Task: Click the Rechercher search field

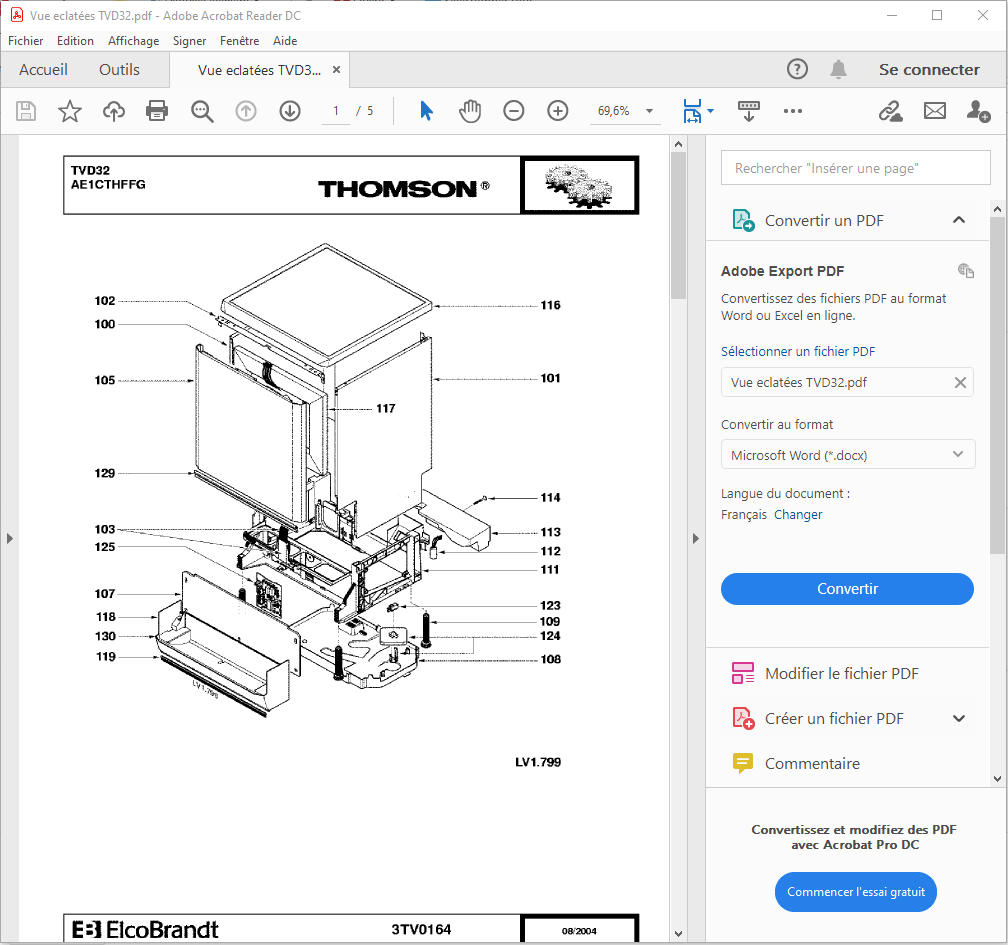Action: click(x=855, y=168)
